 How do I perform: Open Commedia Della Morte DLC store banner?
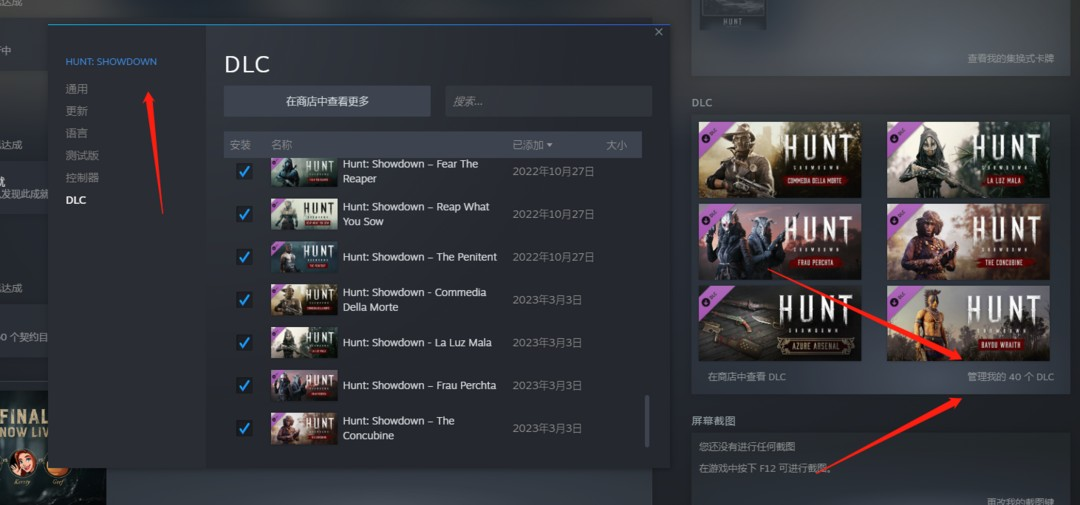[779, 160]
